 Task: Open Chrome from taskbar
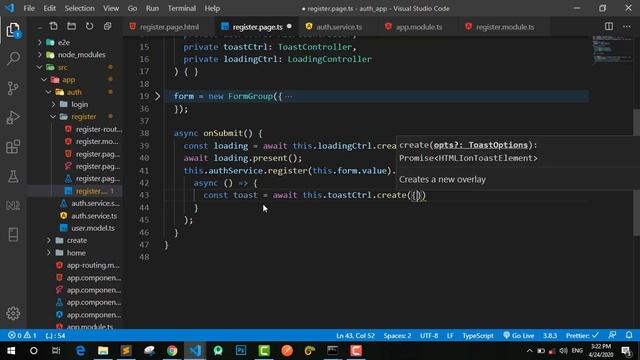click(x=172, y=351)
